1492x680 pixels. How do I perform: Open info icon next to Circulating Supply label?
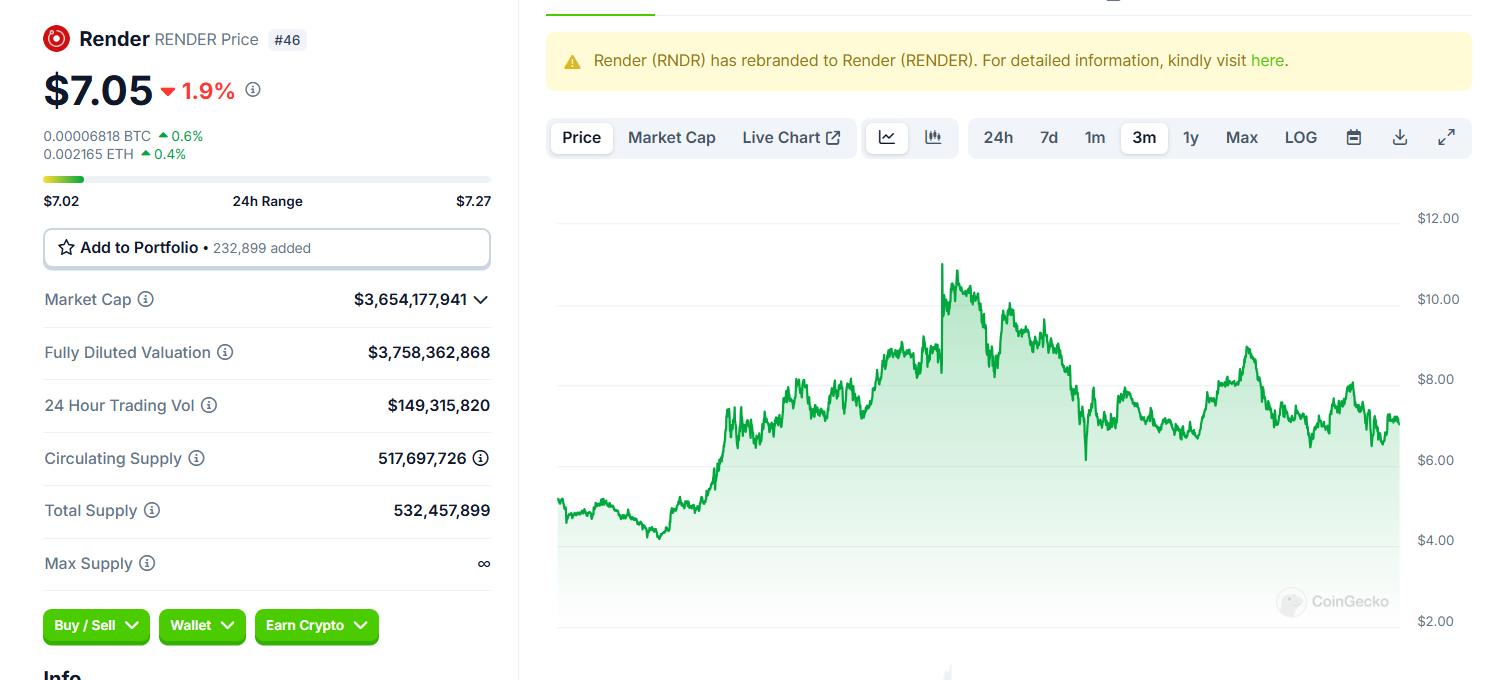[197, 458]
